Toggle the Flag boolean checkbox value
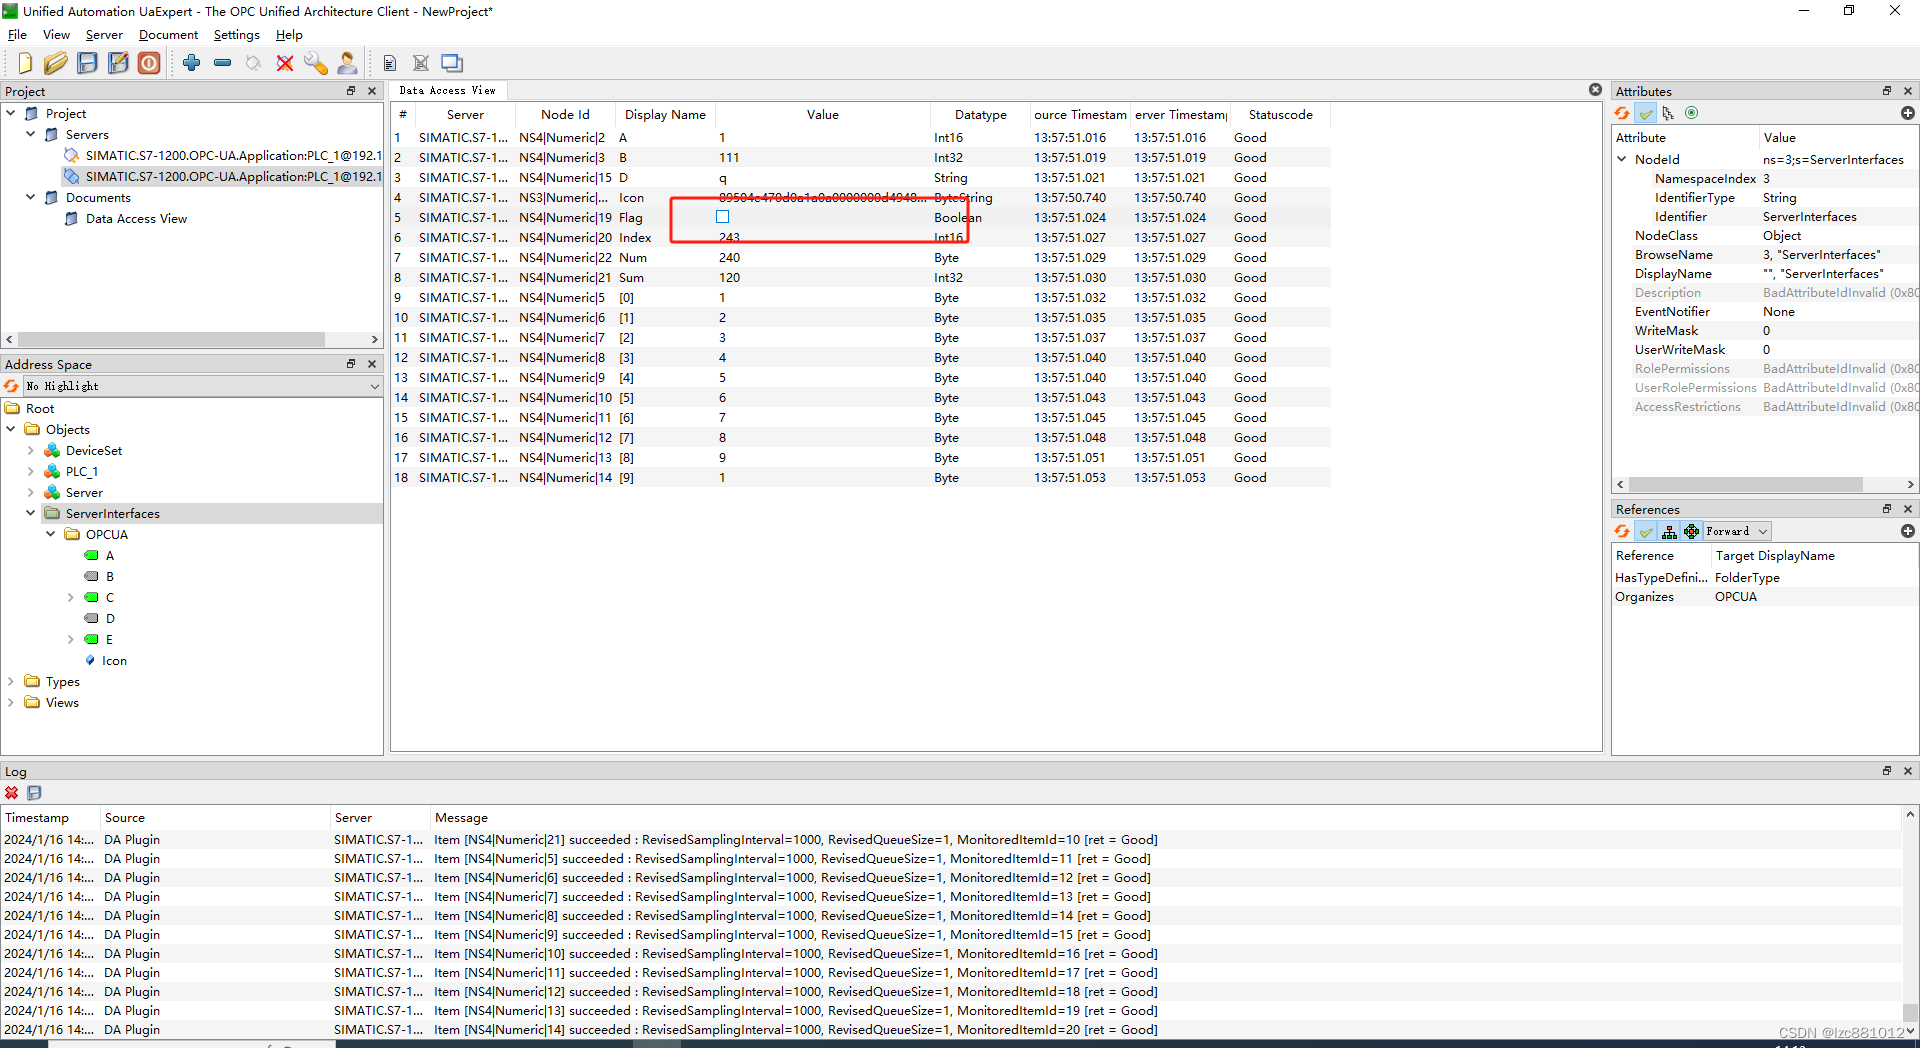Screen dimensions: 1920x1048 (722, 217)
